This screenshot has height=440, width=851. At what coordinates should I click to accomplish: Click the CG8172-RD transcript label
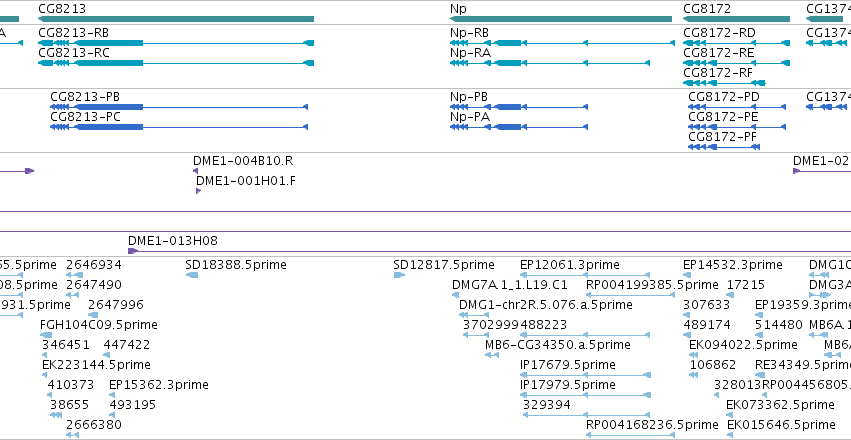click(719, 33)
